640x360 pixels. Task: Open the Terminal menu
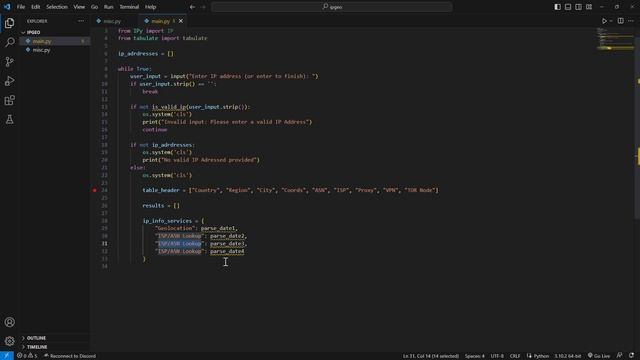coord(129,7)
